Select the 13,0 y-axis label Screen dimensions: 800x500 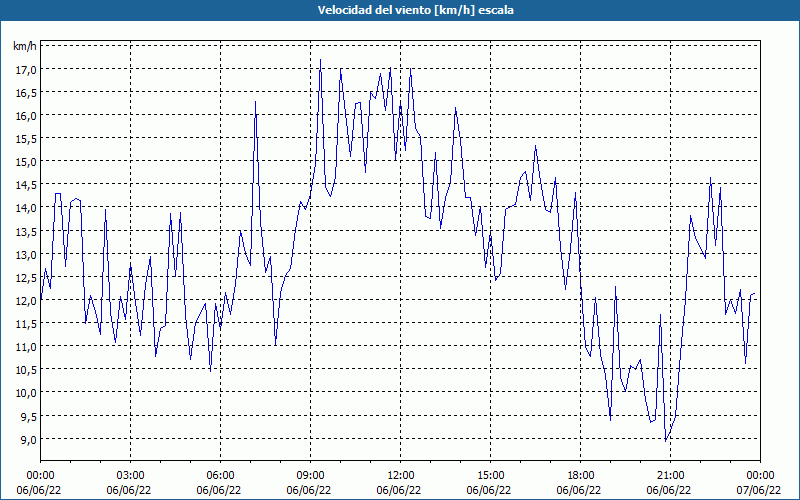point(27,254)
